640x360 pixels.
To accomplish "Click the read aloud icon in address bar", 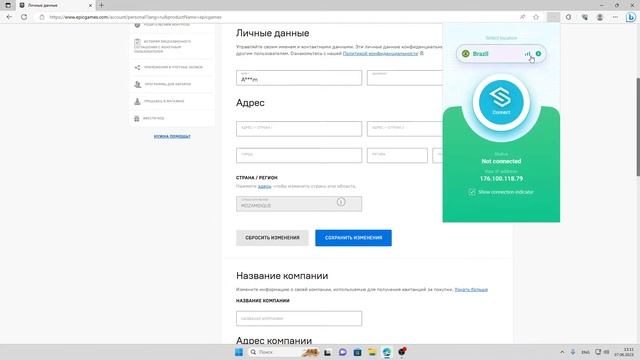I will [x=522, y=17].
